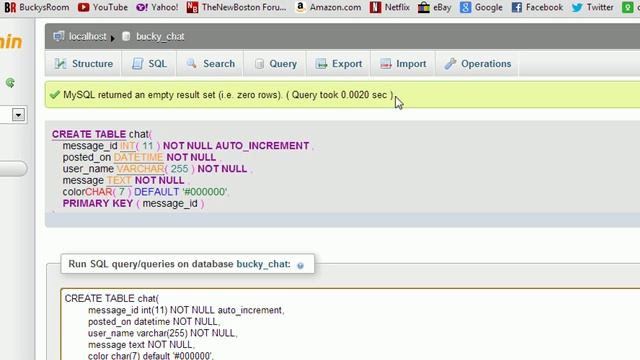The height and width of the screenshot is (360, 640).
Task: Go to localhost server breadcrumb
Action: point(87,36)
